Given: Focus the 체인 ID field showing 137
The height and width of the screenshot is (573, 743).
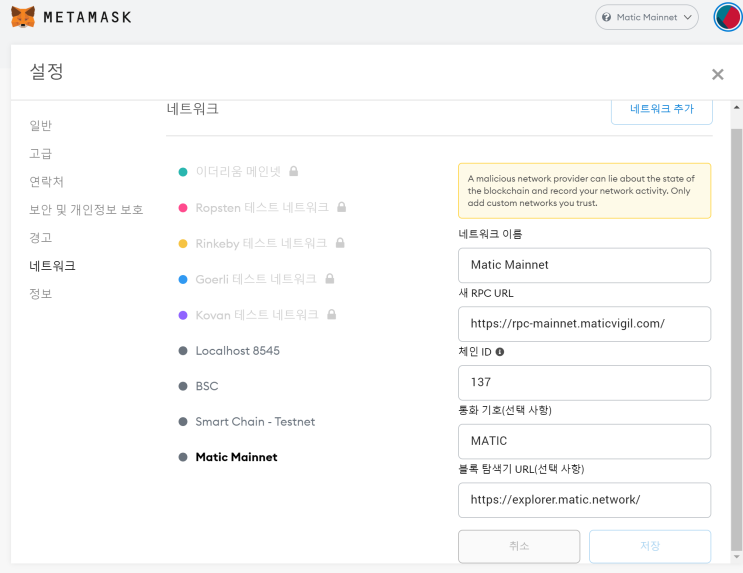Looking at the screenshot, I should (x=584, y=382).
